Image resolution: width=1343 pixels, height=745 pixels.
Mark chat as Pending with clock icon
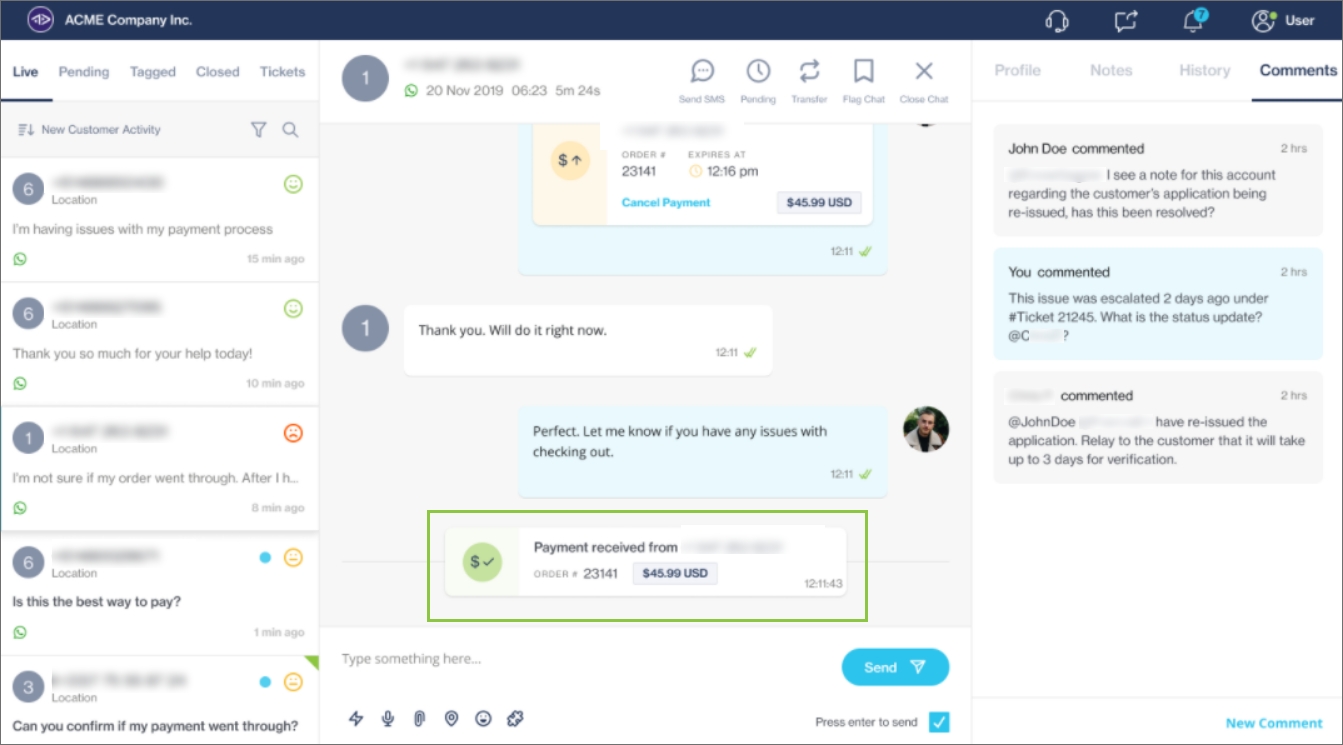click(758, 72)
